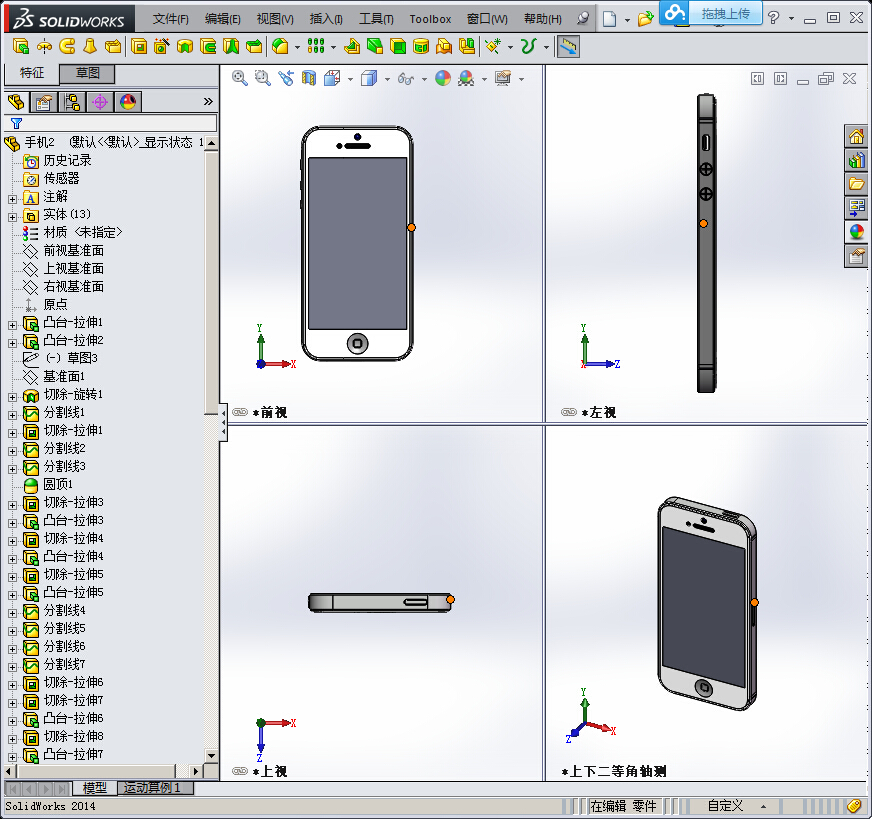The width and height of the screenshot is (872, 819).
Task: Expand the 注解 tree node
Action: [x=12, y=199]
